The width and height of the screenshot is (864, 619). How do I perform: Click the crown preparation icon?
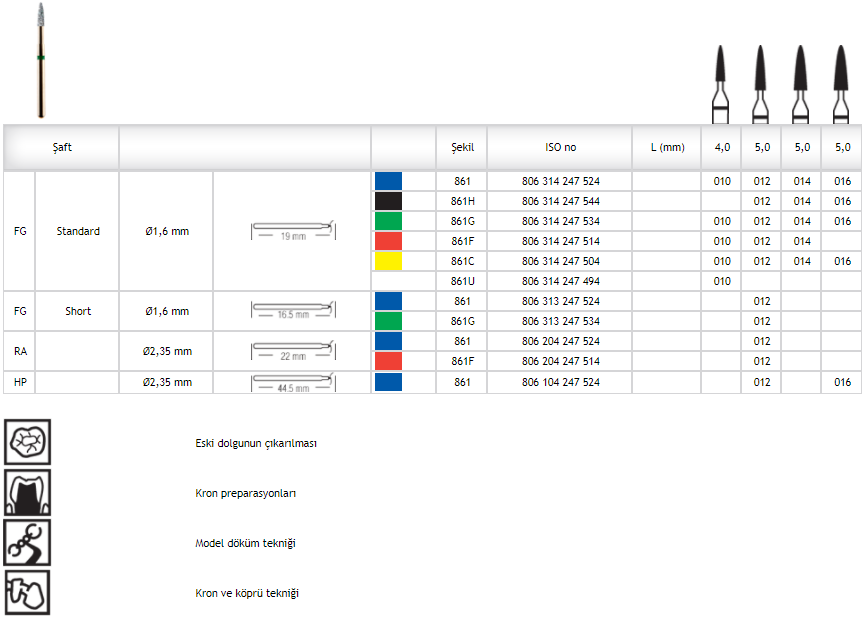(27, 492)
